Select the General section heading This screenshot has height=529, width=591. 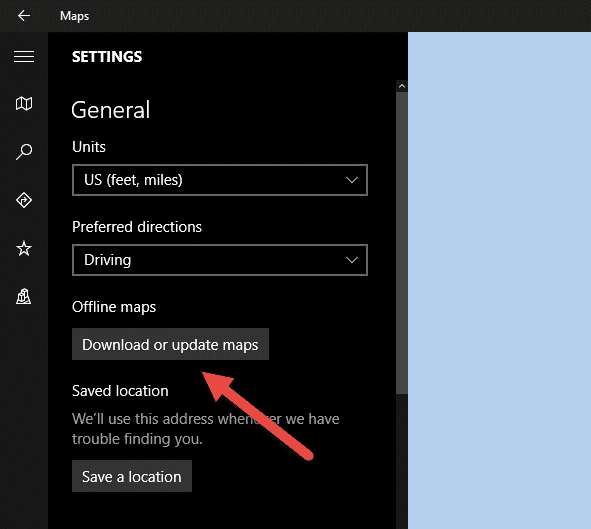pos(111,110)
